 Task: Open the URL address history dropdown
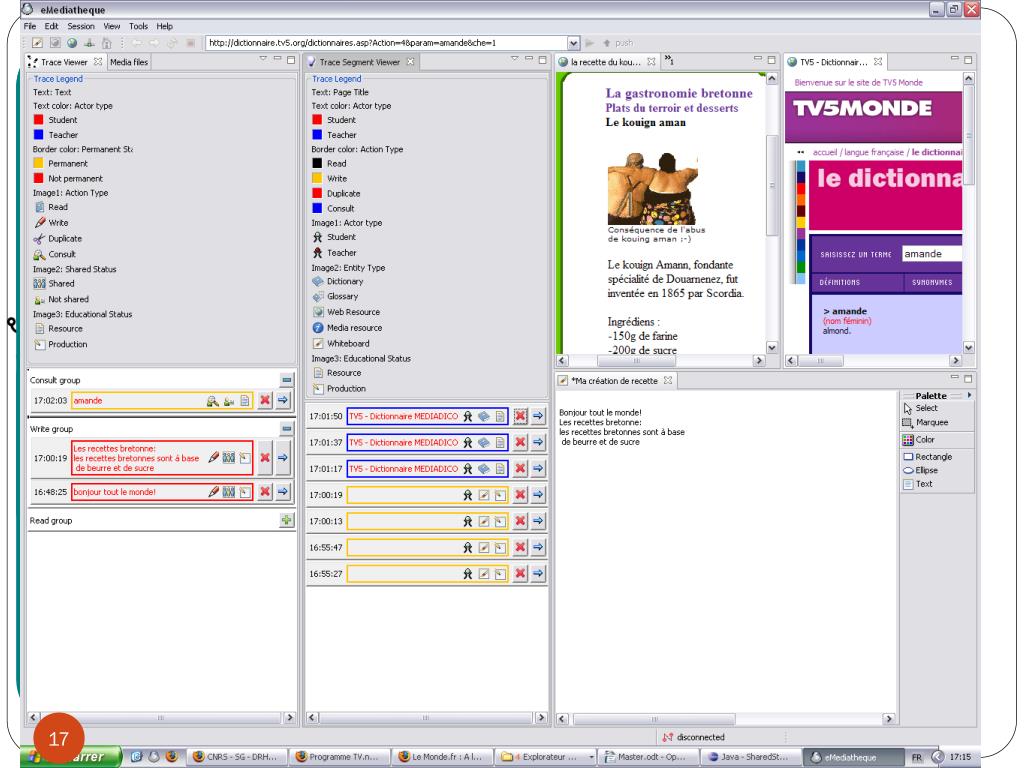pyautogui.click(x=573, y=43)
